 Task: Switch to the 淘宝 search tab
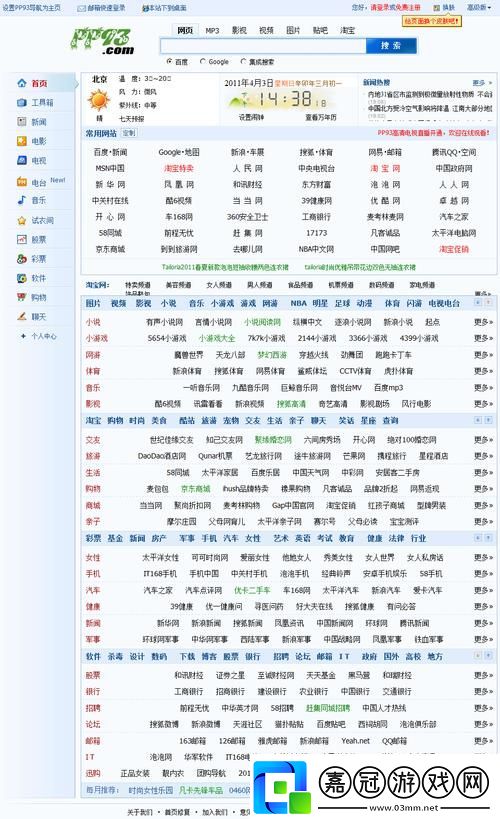(347, 30)
